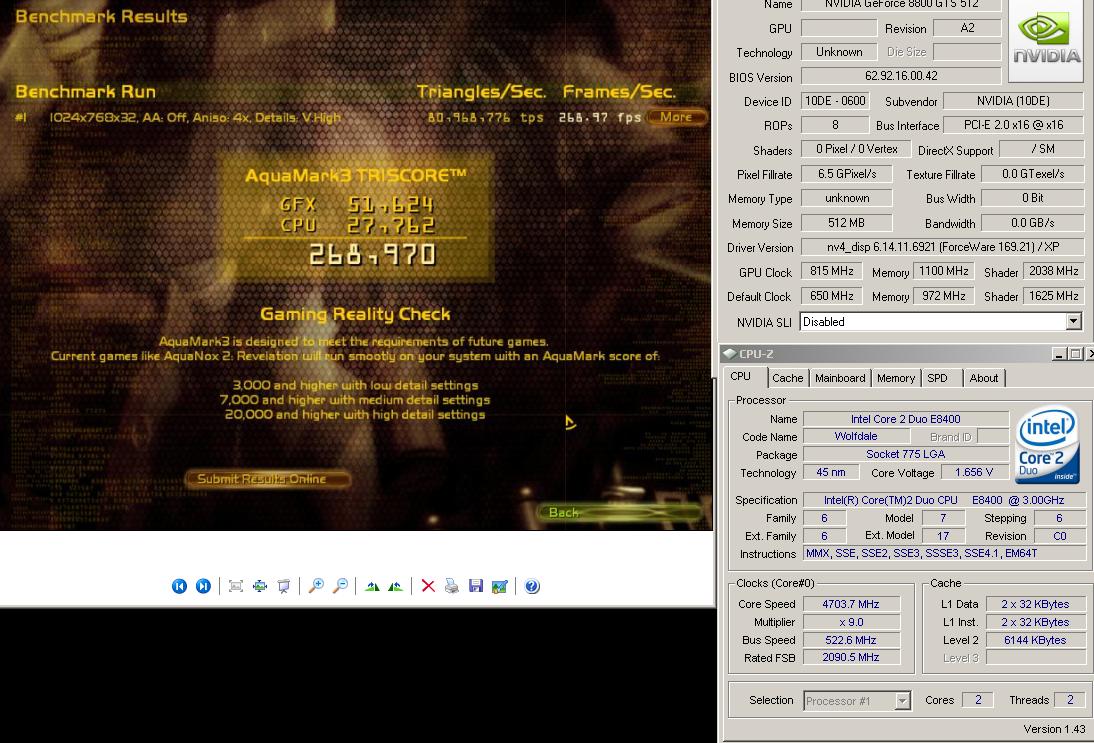Click Core Speed 4703.7 MHz value
The height and width of the screenshot is (743, 1094).
[851, 604]
